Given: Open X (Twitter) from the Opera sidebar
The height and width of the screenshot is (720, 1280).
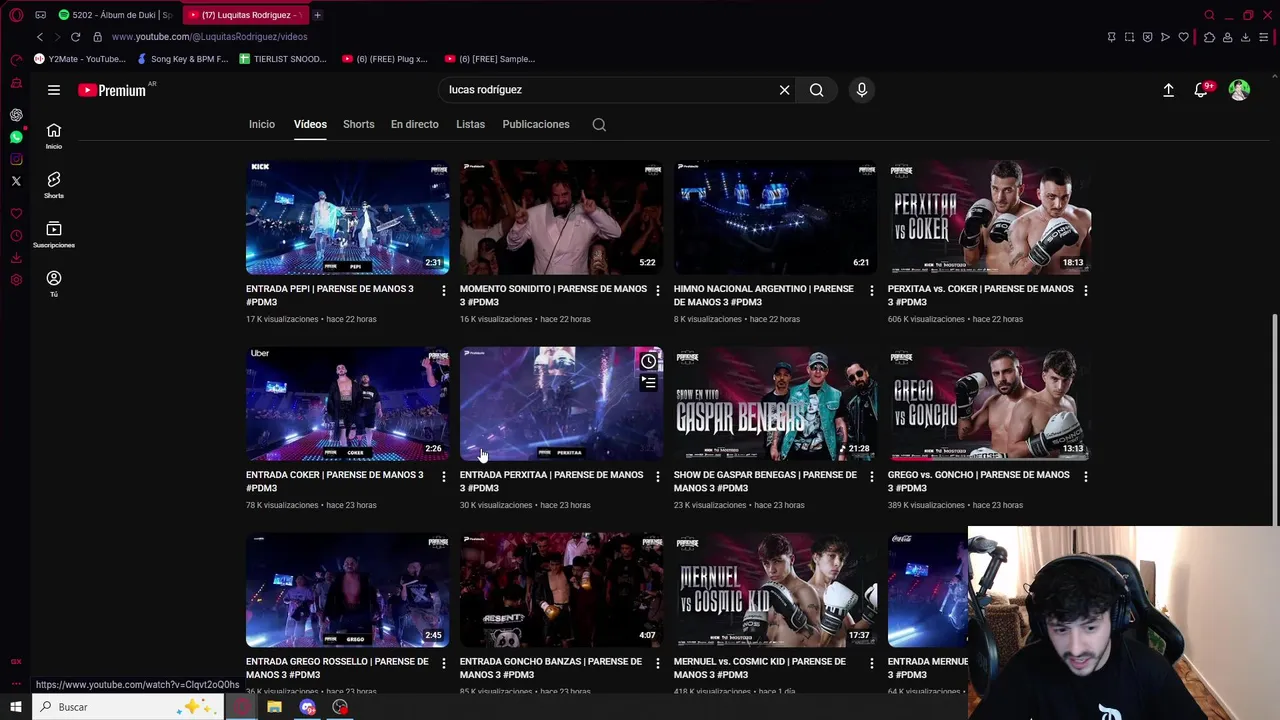Looking at the screenshot, I should tap(16, 181).
